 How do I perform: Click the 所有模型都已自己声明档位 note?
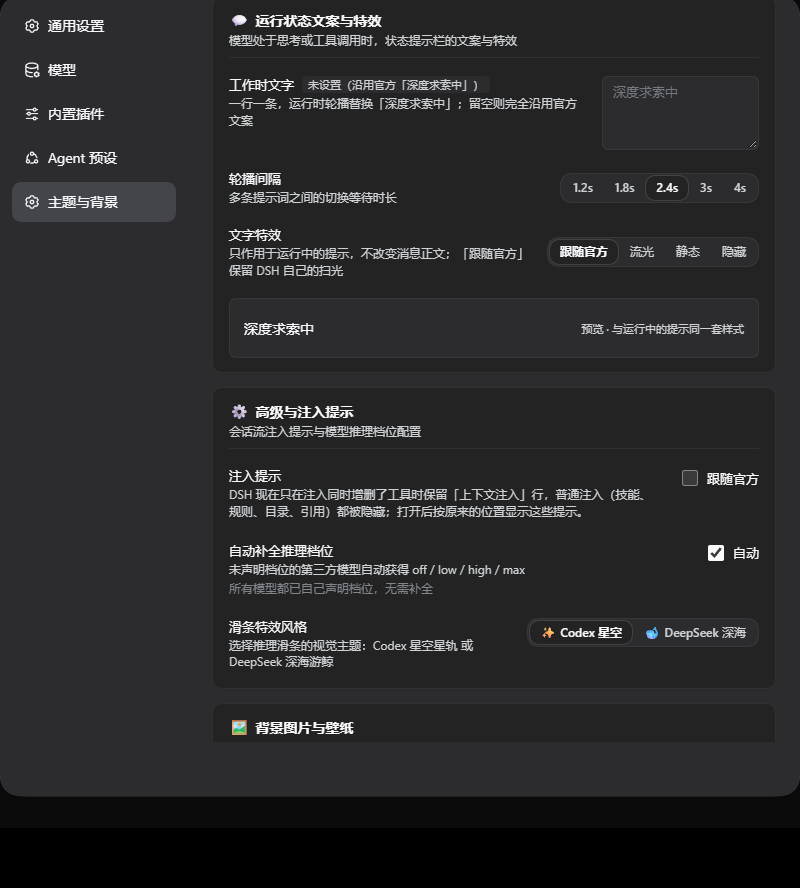pyautogui.click(x=331, y=589)
